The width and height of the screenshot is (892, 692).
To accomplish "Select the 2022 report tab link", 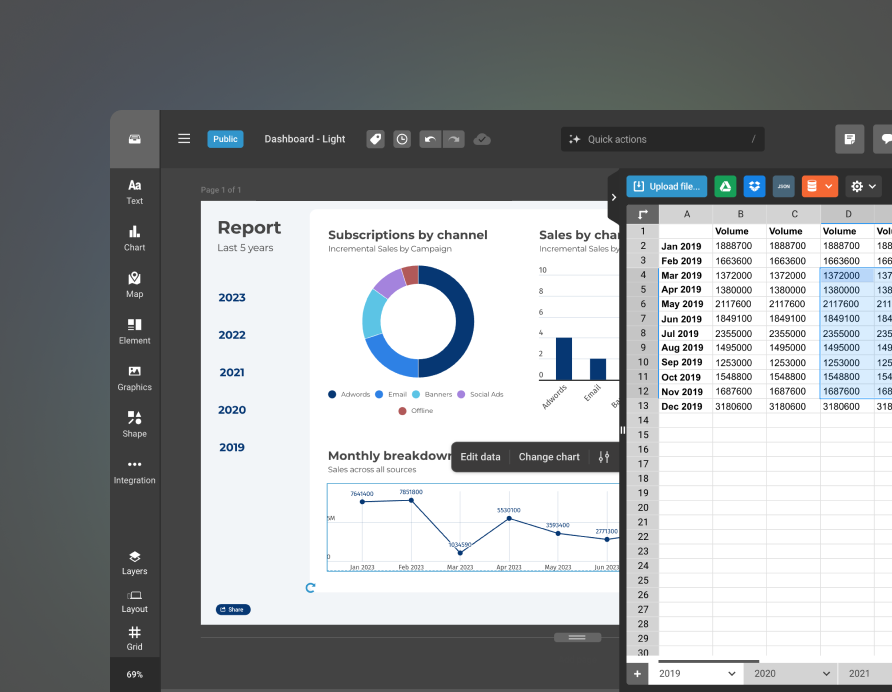I will (x=232, y=335).
